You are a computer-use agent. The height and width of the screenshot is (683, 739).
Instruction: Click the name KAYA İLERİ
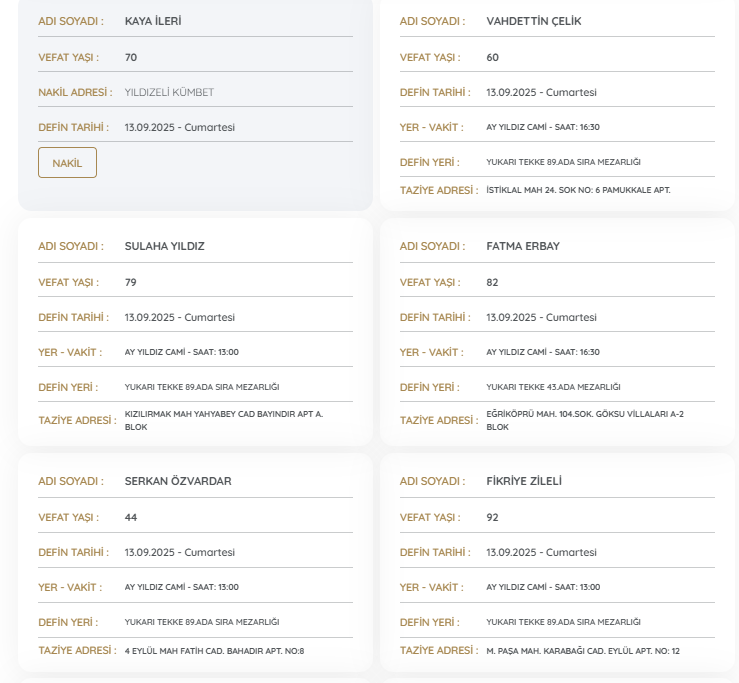click(153, 21)
